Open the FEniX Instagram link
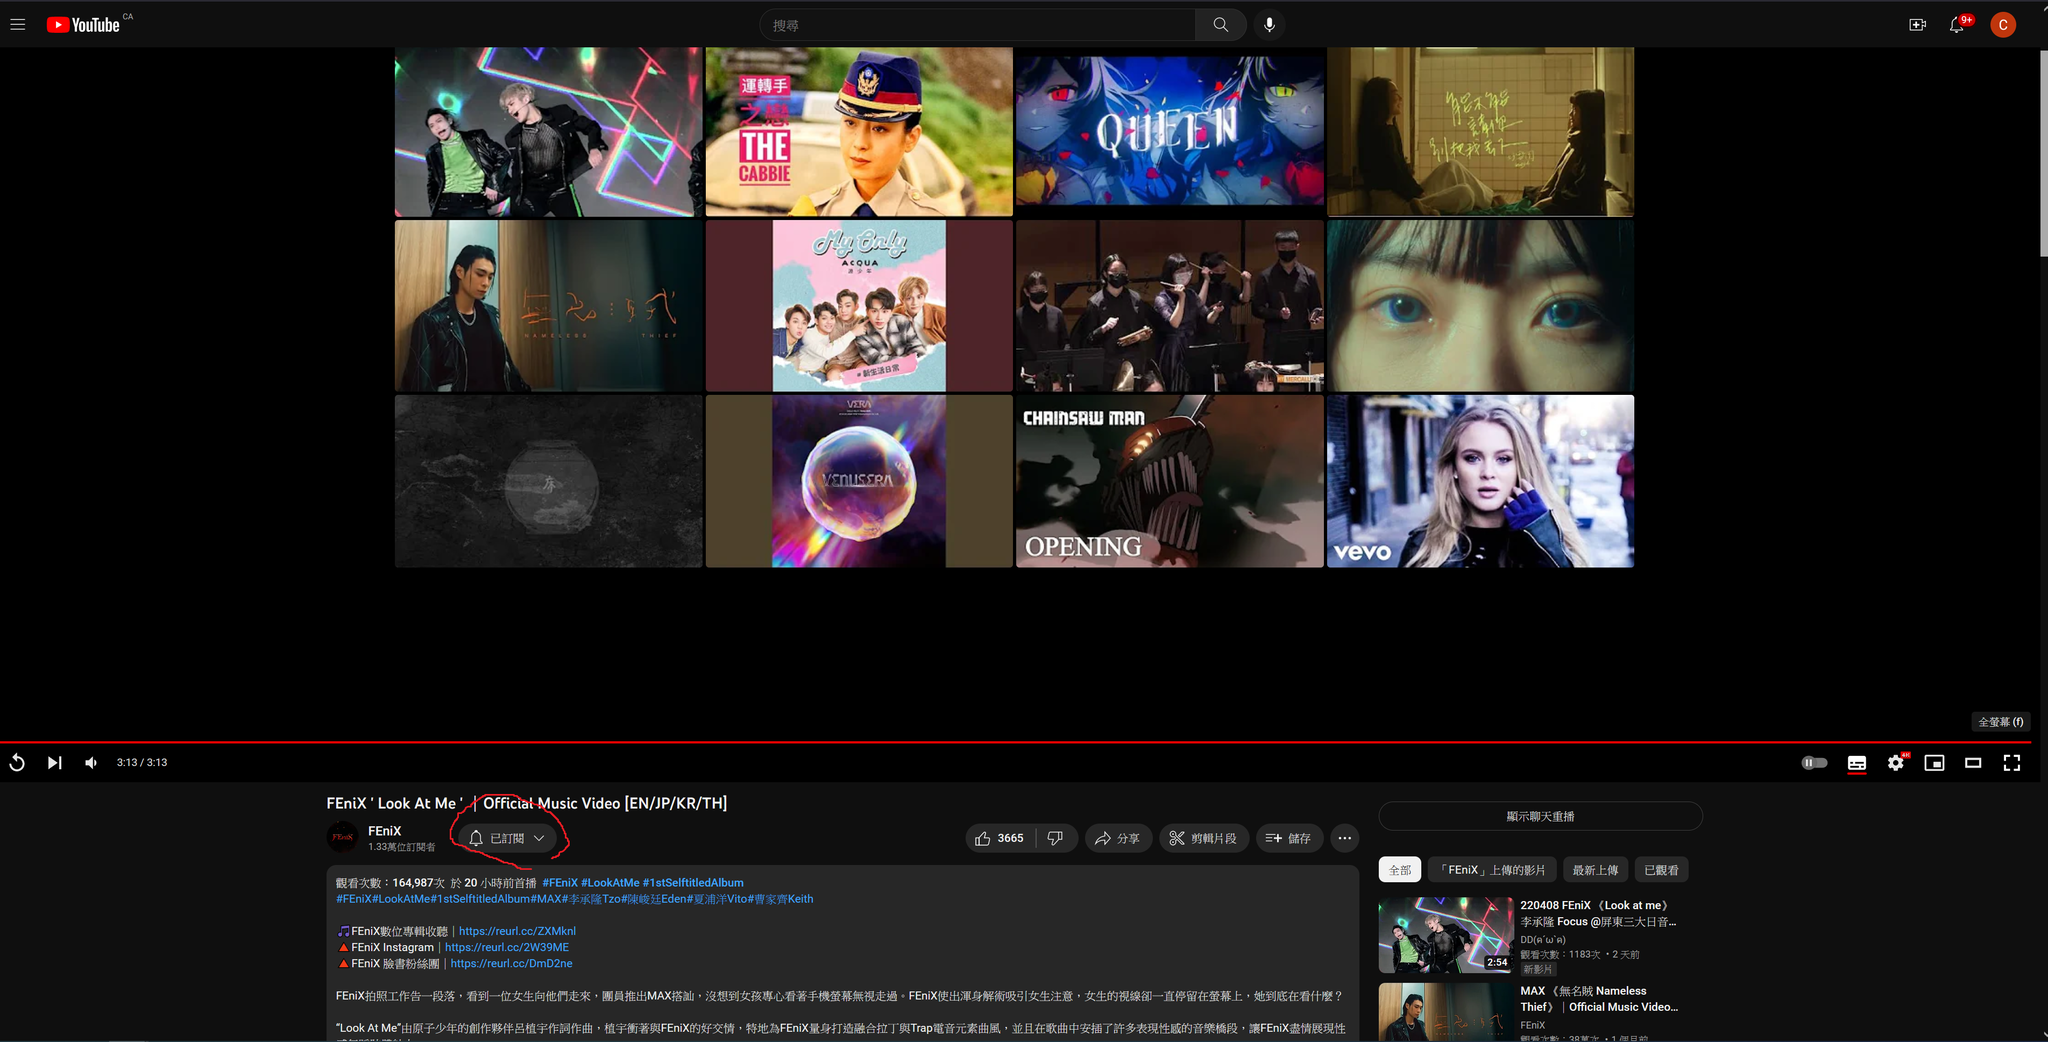The width and height of the screenshot is (2048, 1042). click(507, 947)
